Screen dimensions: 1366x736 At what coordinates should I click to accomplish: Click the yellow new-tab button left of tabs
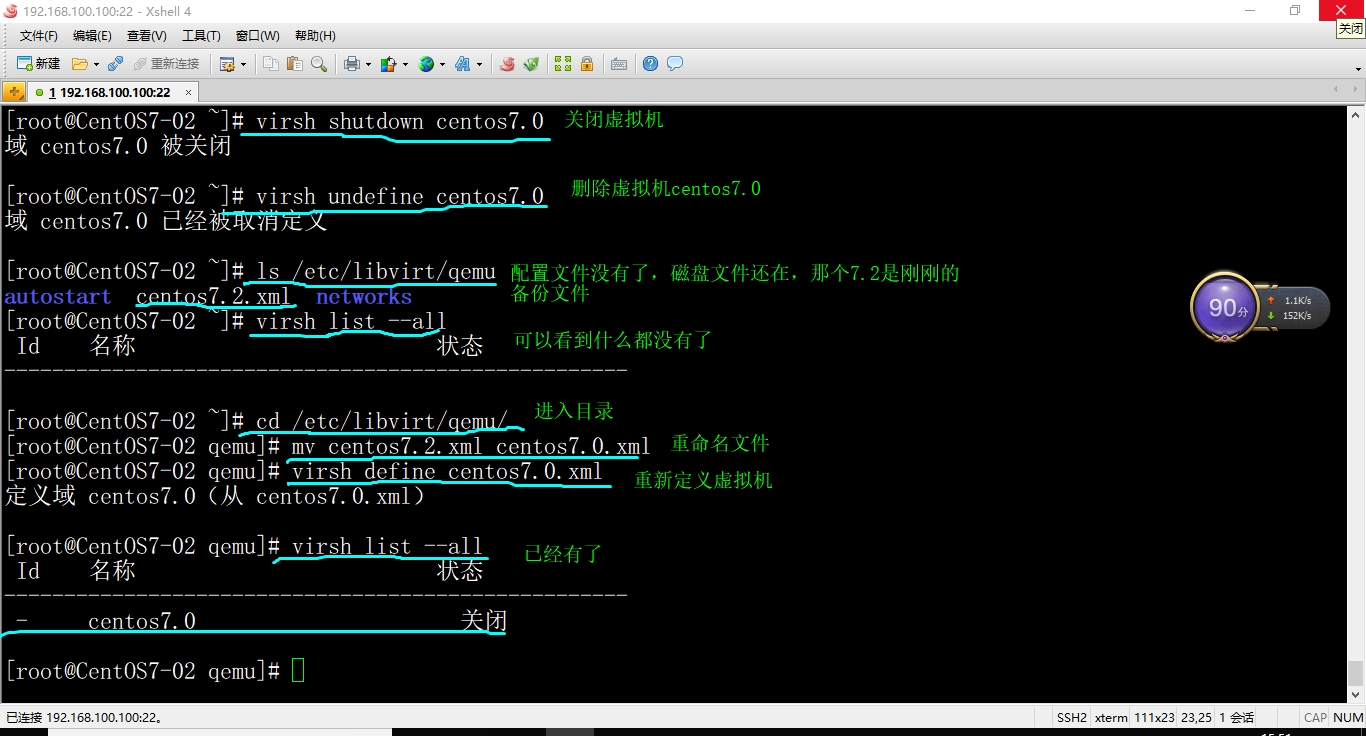pyautogui.click(x=14, y=90)
